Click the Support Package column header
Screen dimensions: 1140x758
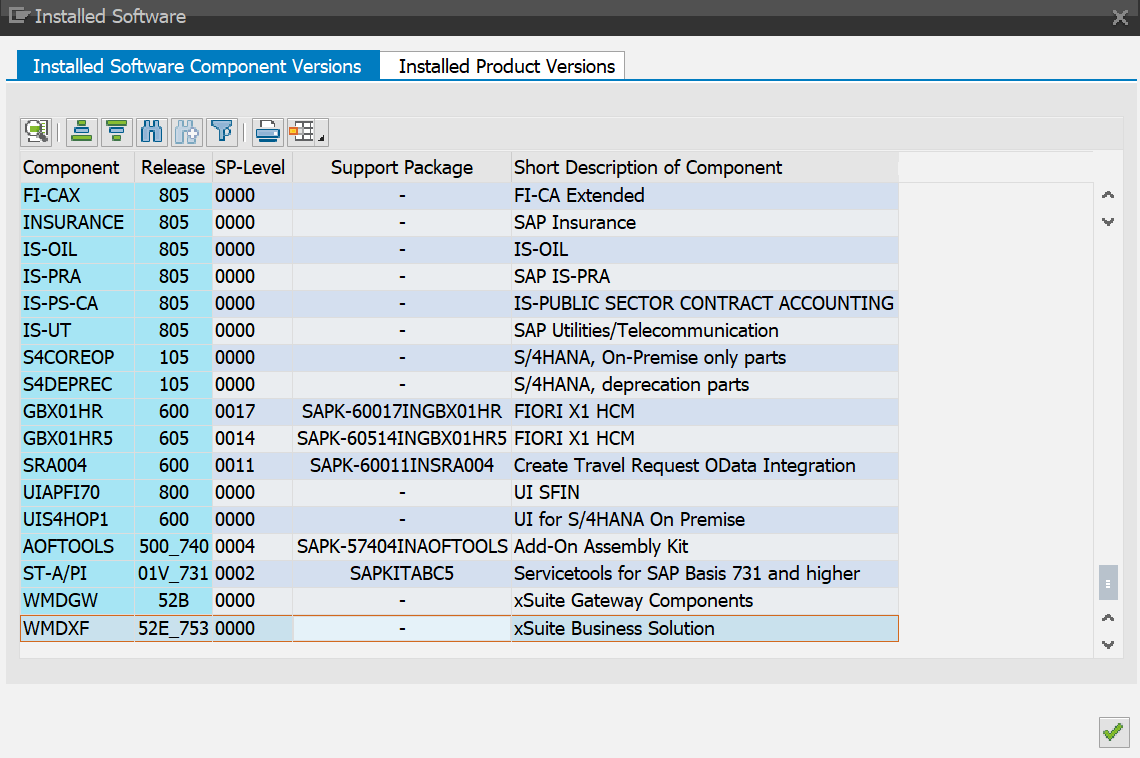click(401, 167)
